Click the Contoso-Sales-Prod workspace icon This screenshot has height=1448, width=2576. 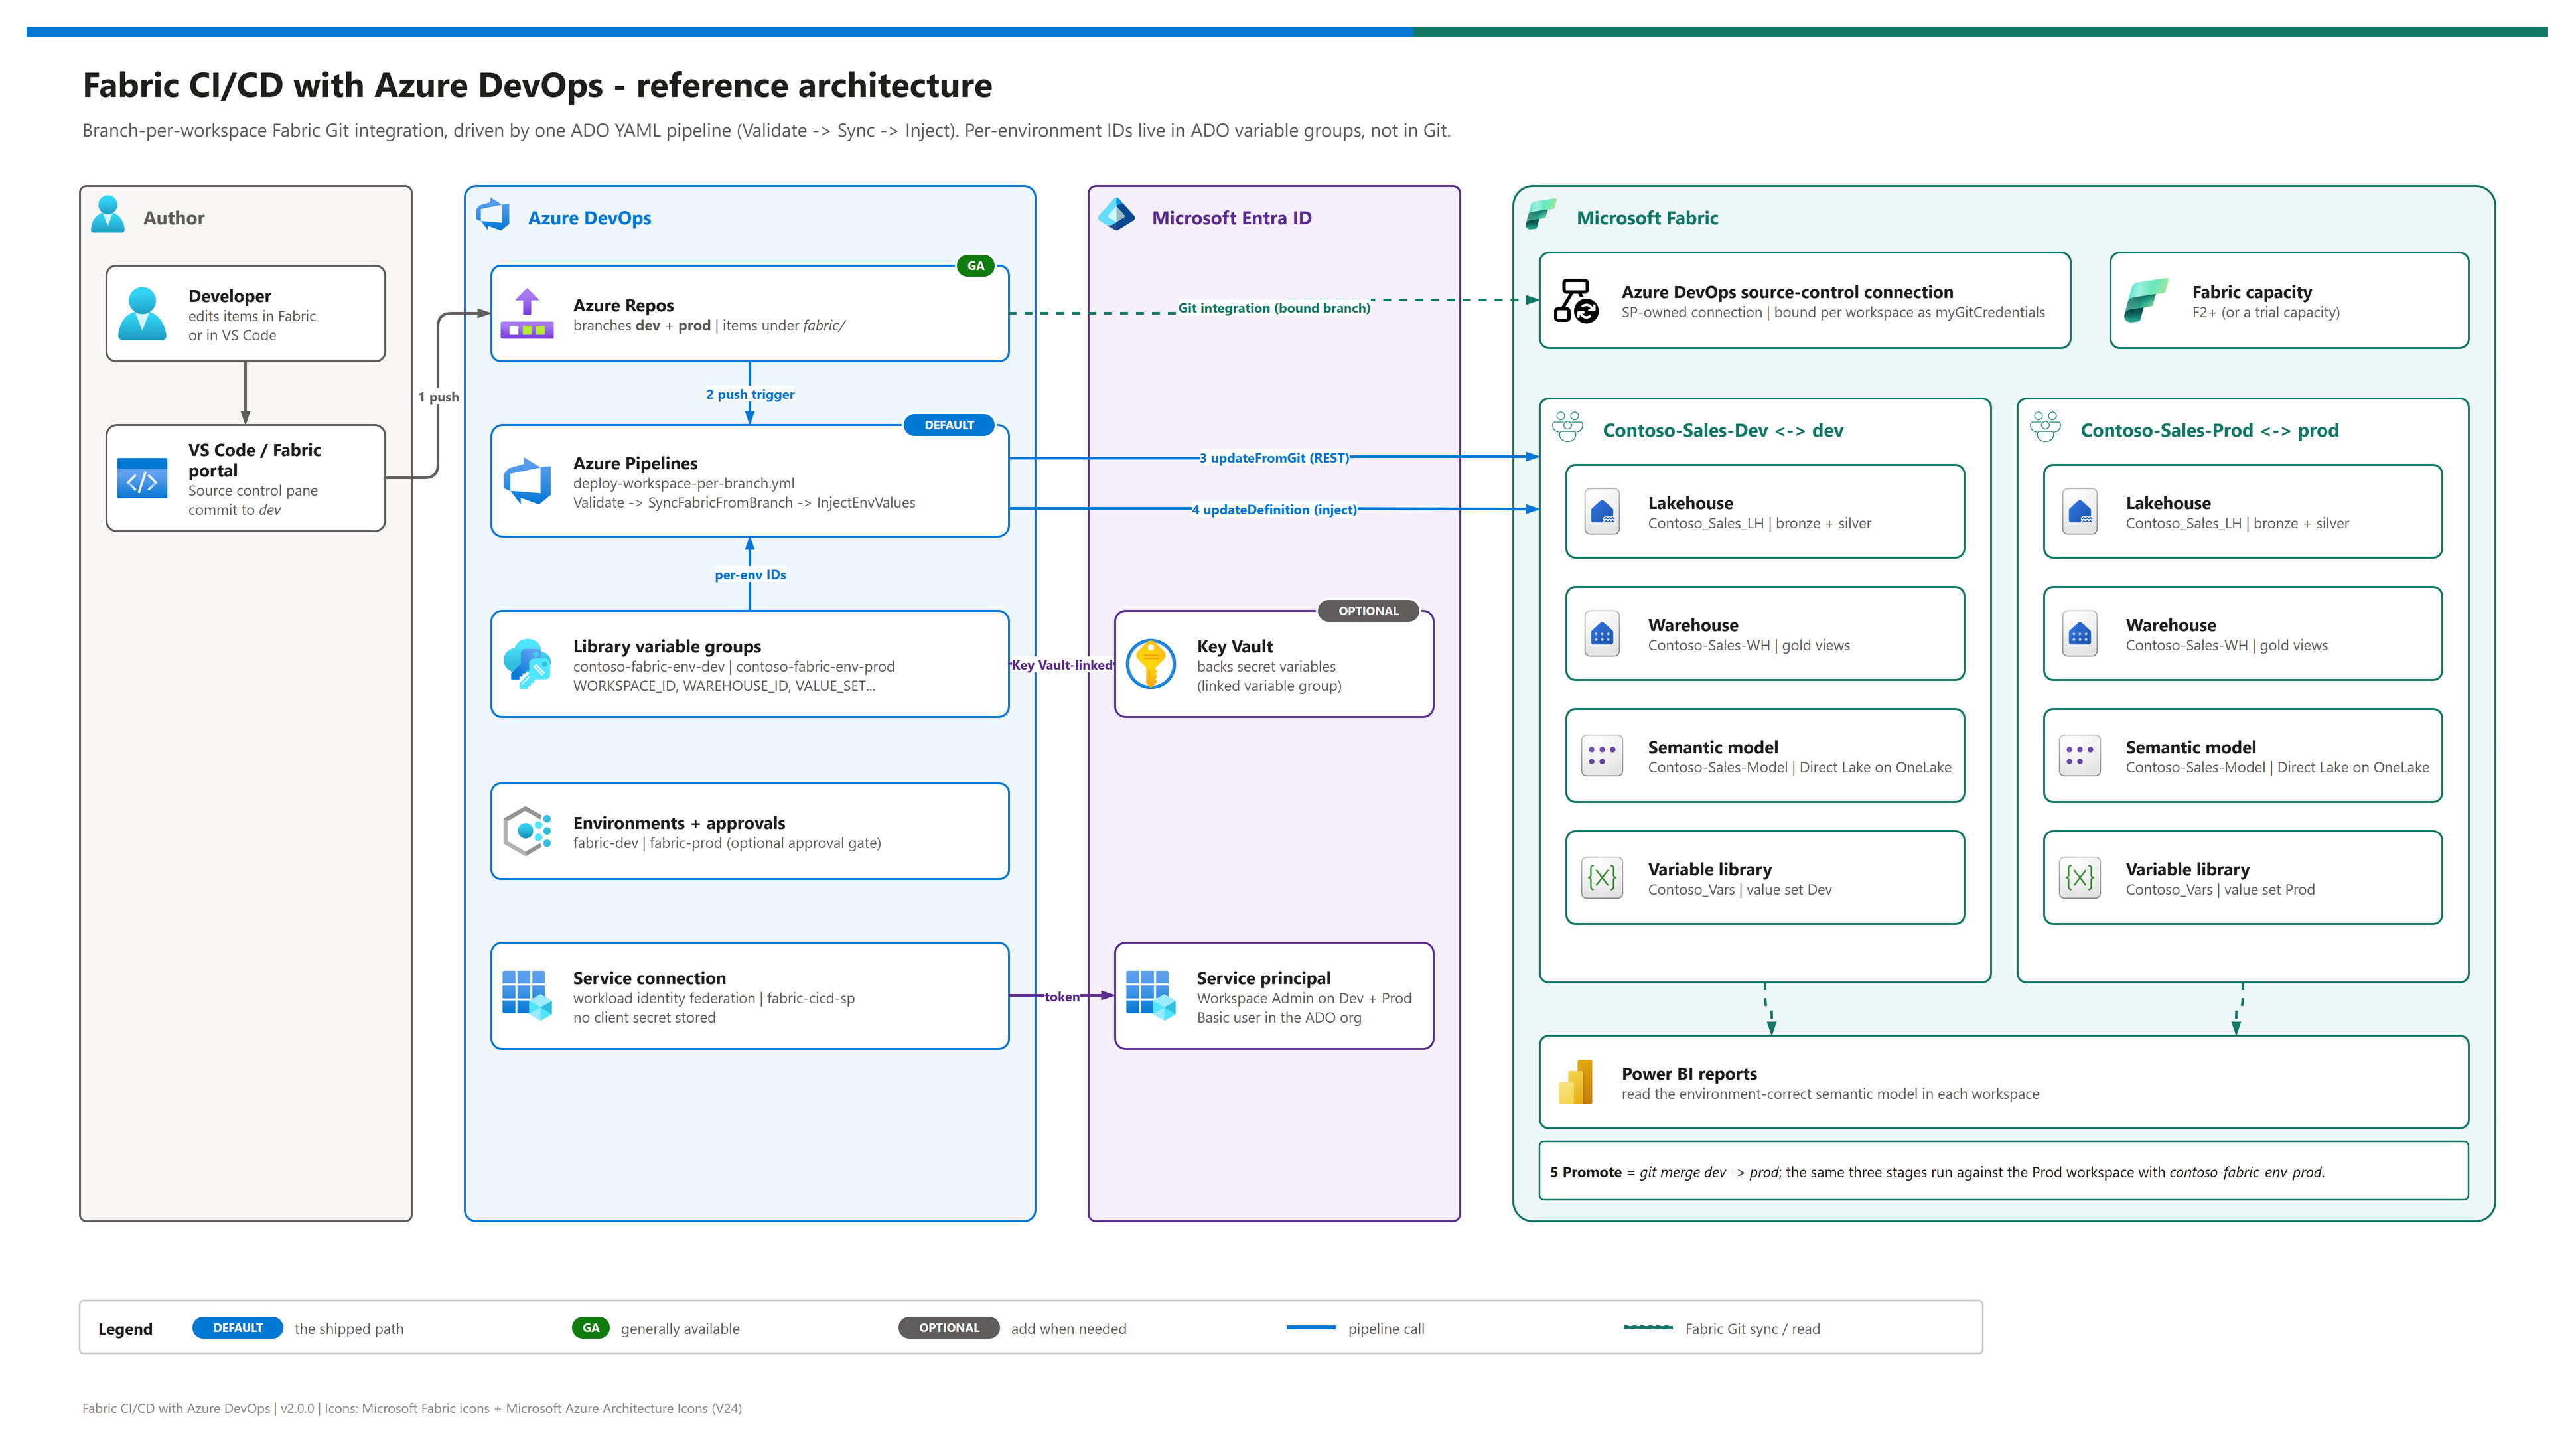point(2046,427)
